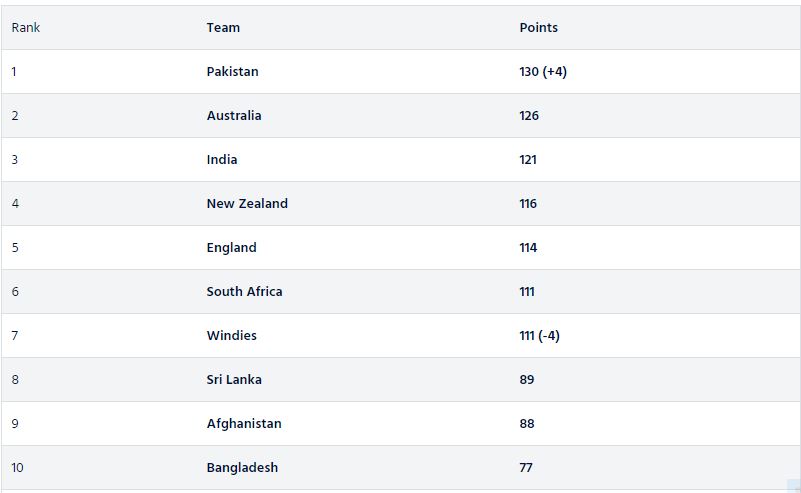Click the South Africa team cell
Screen dimensions: 801x493
click(x=244, y=292)
